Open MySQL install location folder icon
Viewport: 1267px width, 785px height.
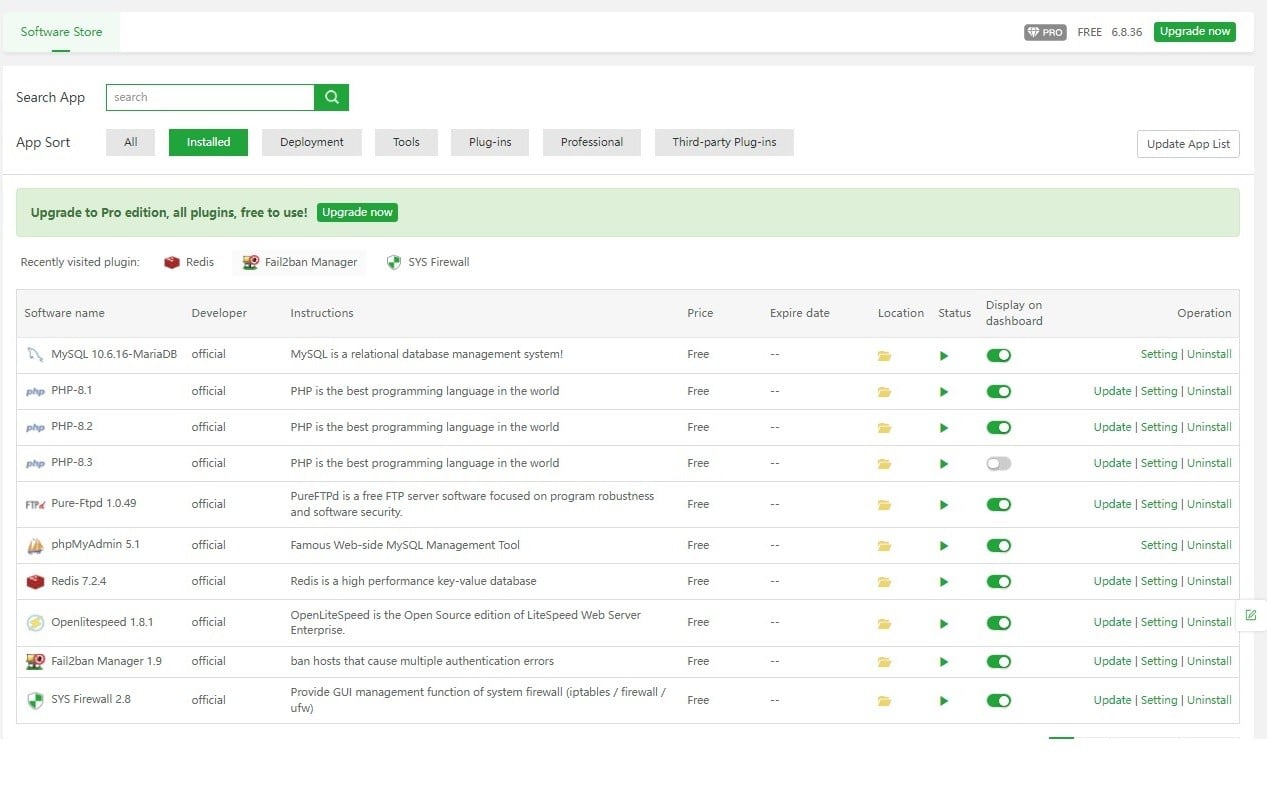click(884, 355)
